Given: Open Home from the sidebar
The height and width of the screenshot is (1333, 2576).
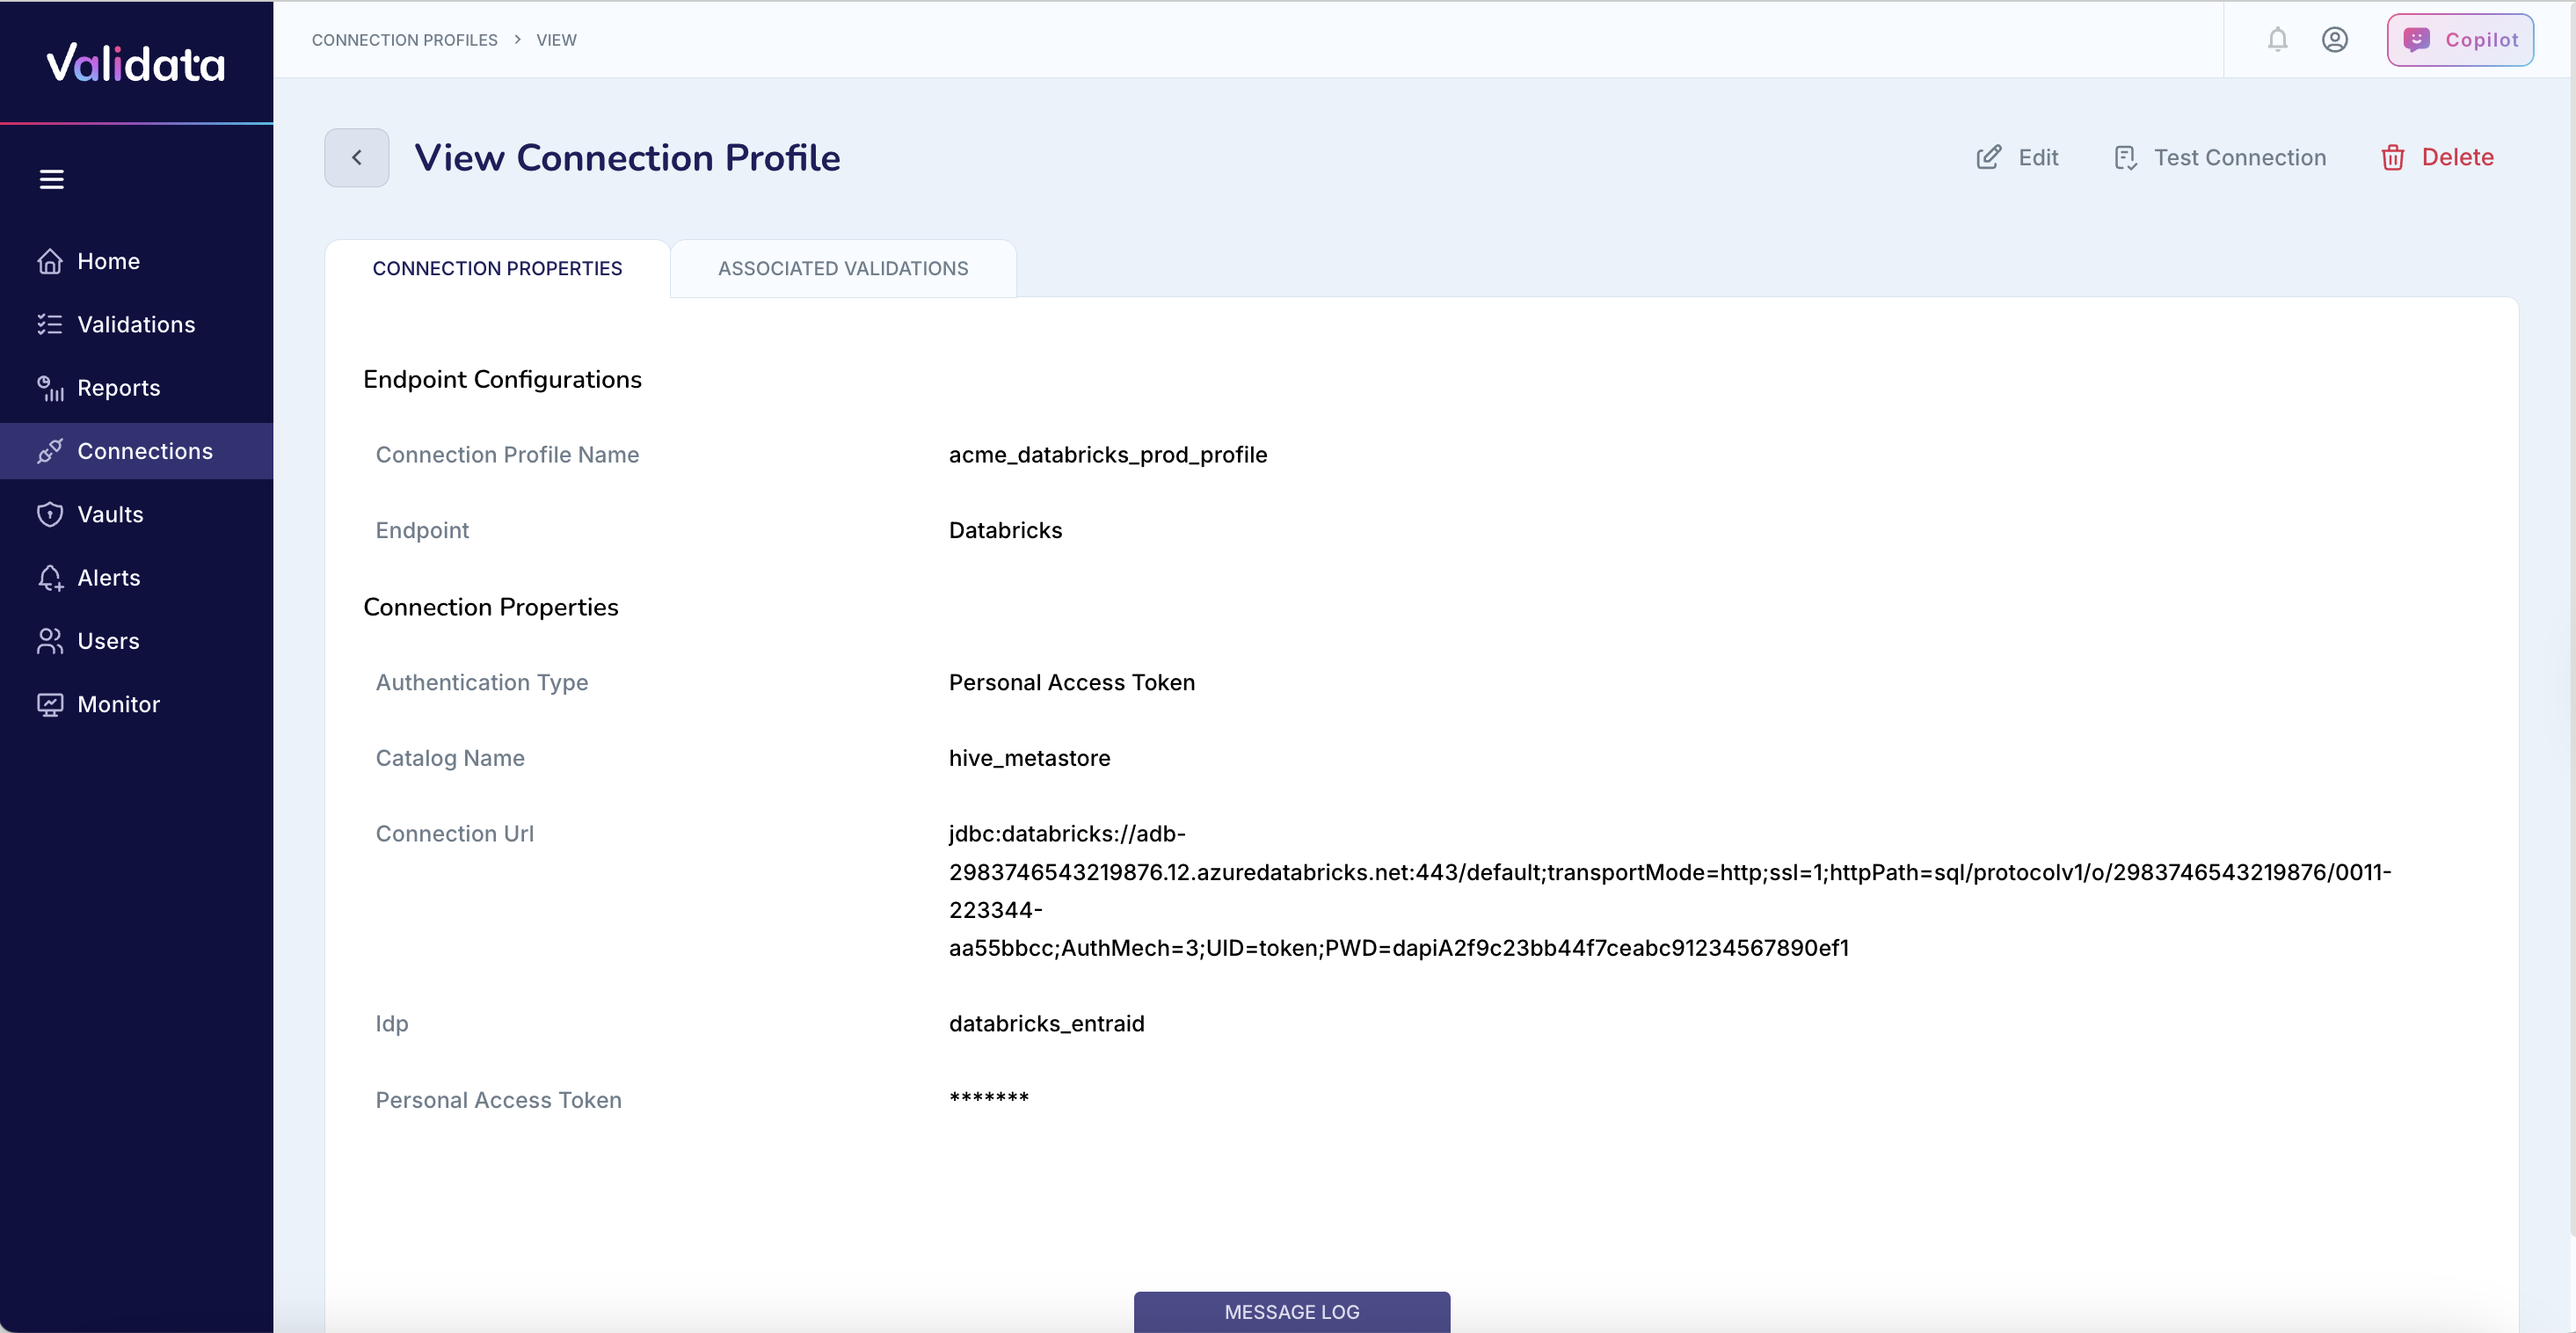Looking at the screenshot, I should click(x=108, y=261).
